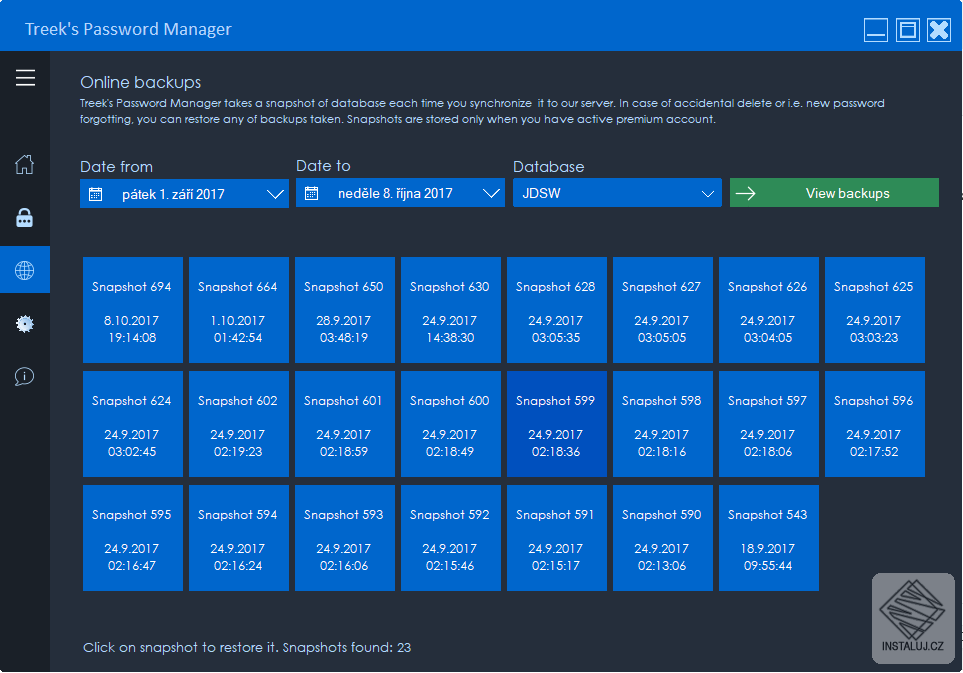Click calendar icon in Date from field

tap(95, 194)
